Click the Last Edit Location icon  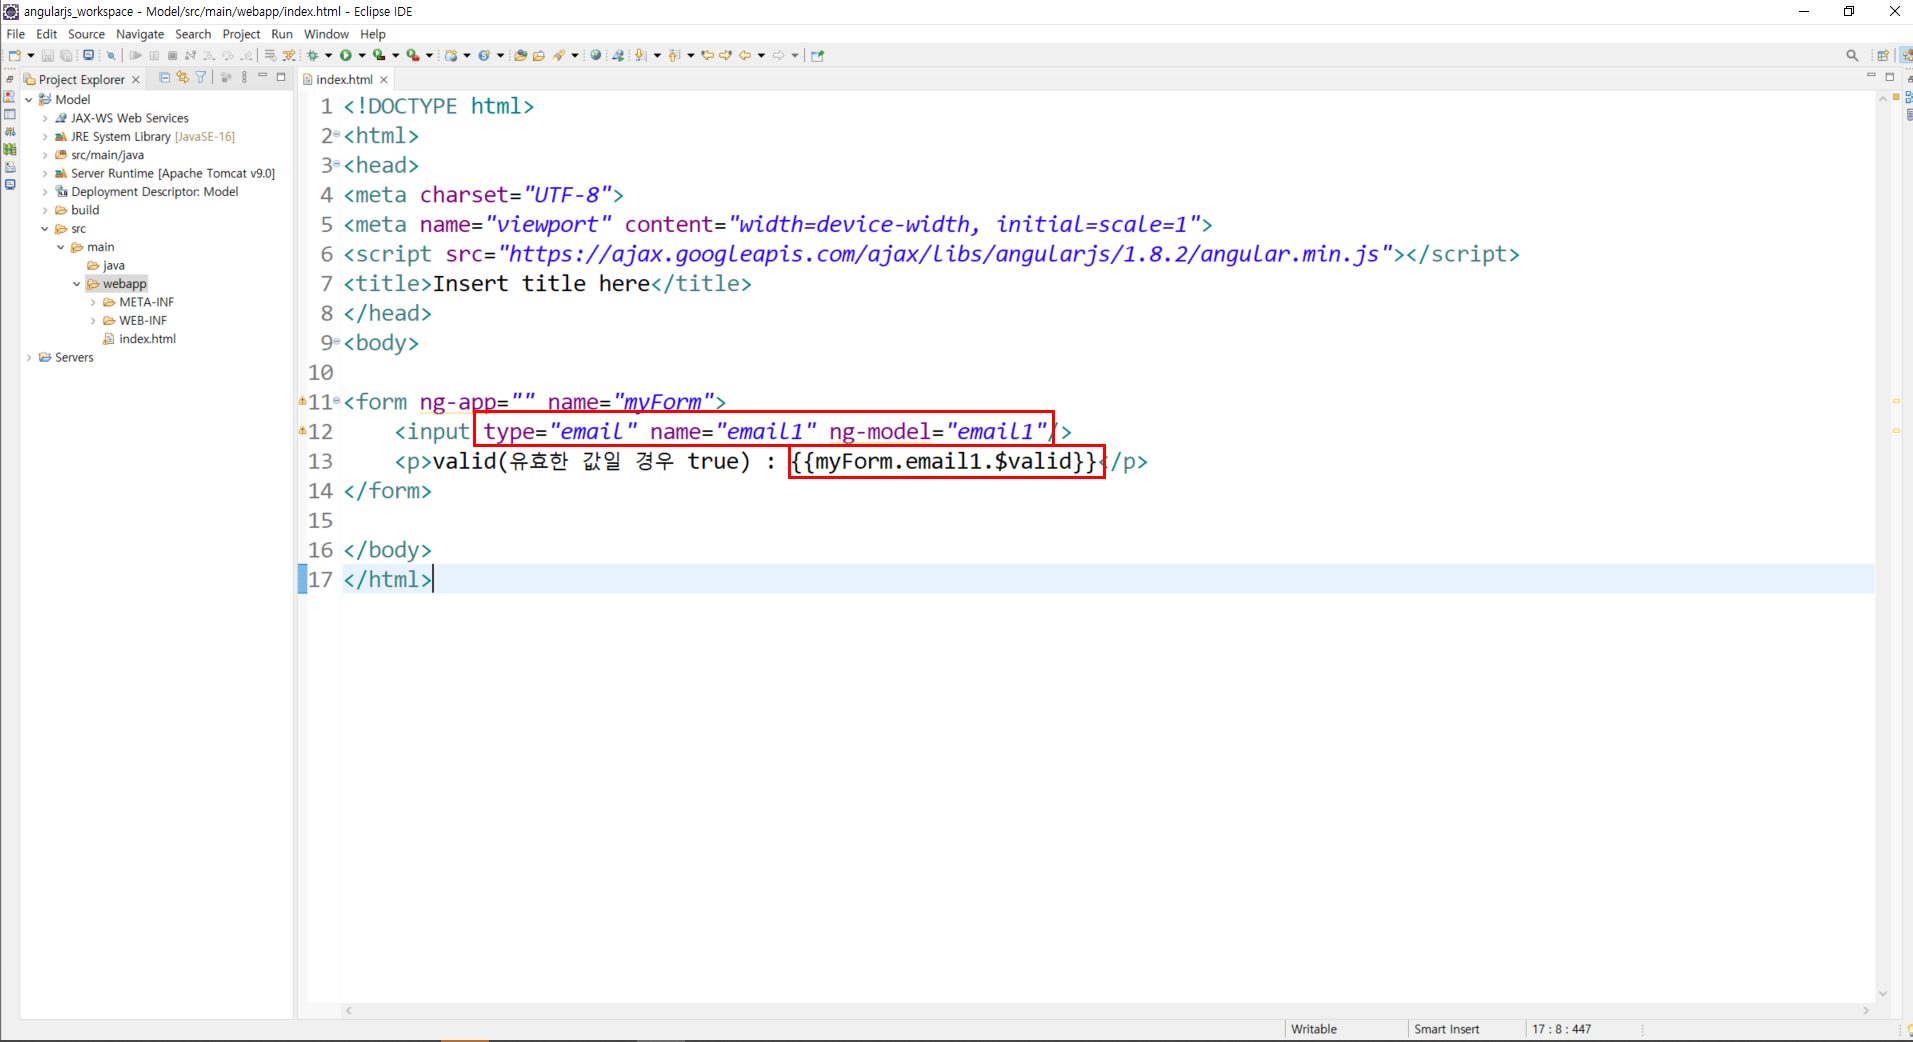point(708,56)
